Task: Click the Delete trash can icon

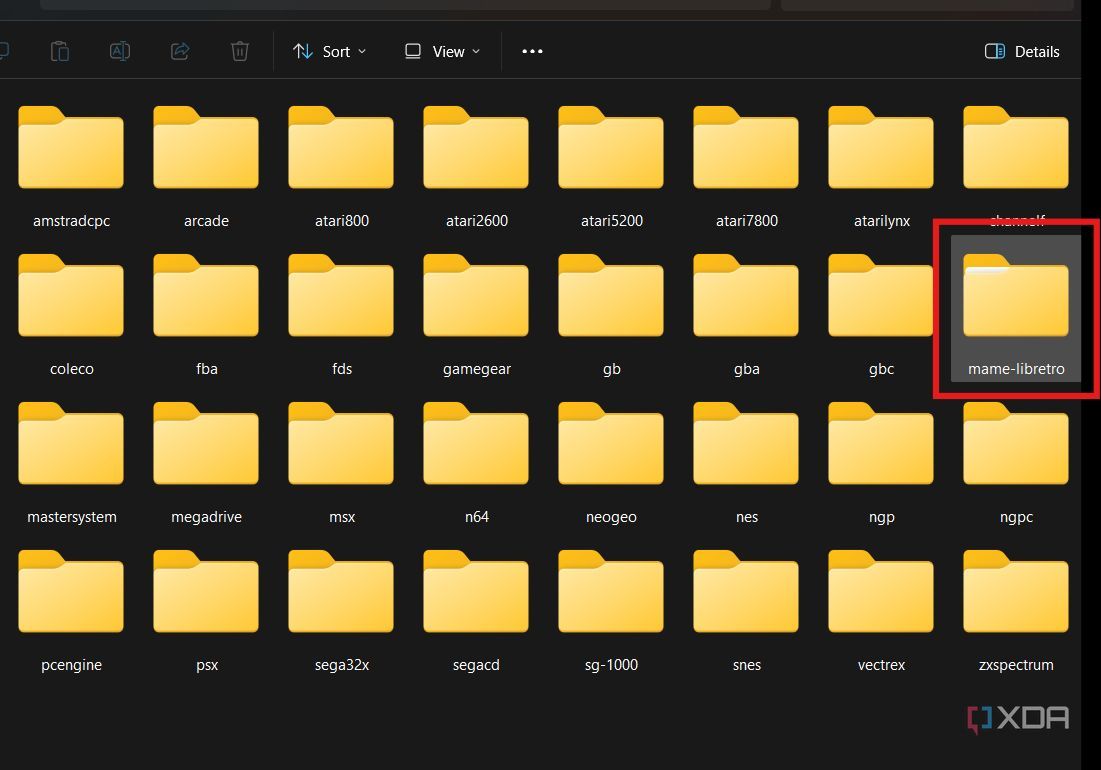Action: click(x=240, y=51)
